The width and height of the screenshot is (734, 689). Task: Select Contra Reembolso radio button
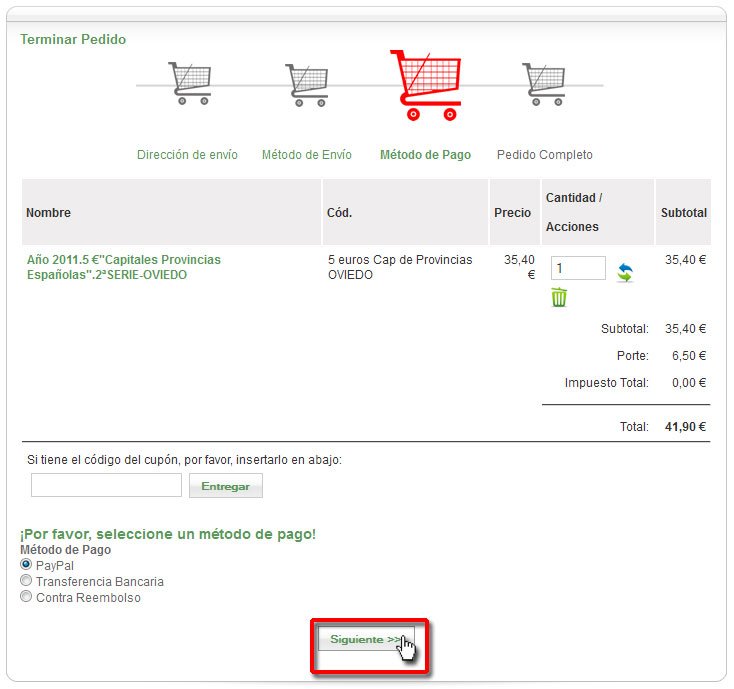pyautogui.click(x=26, y=597)
